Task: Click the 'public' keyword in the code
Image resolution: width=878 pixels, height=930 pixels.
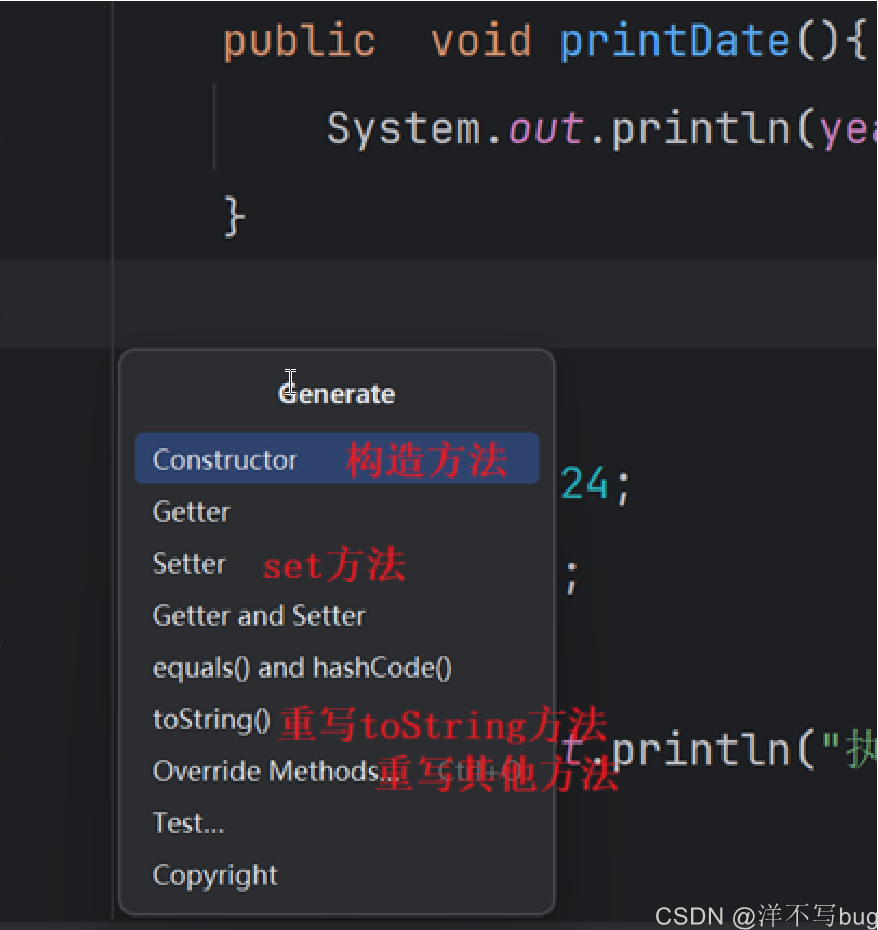Action: click(x=300, y=43)
